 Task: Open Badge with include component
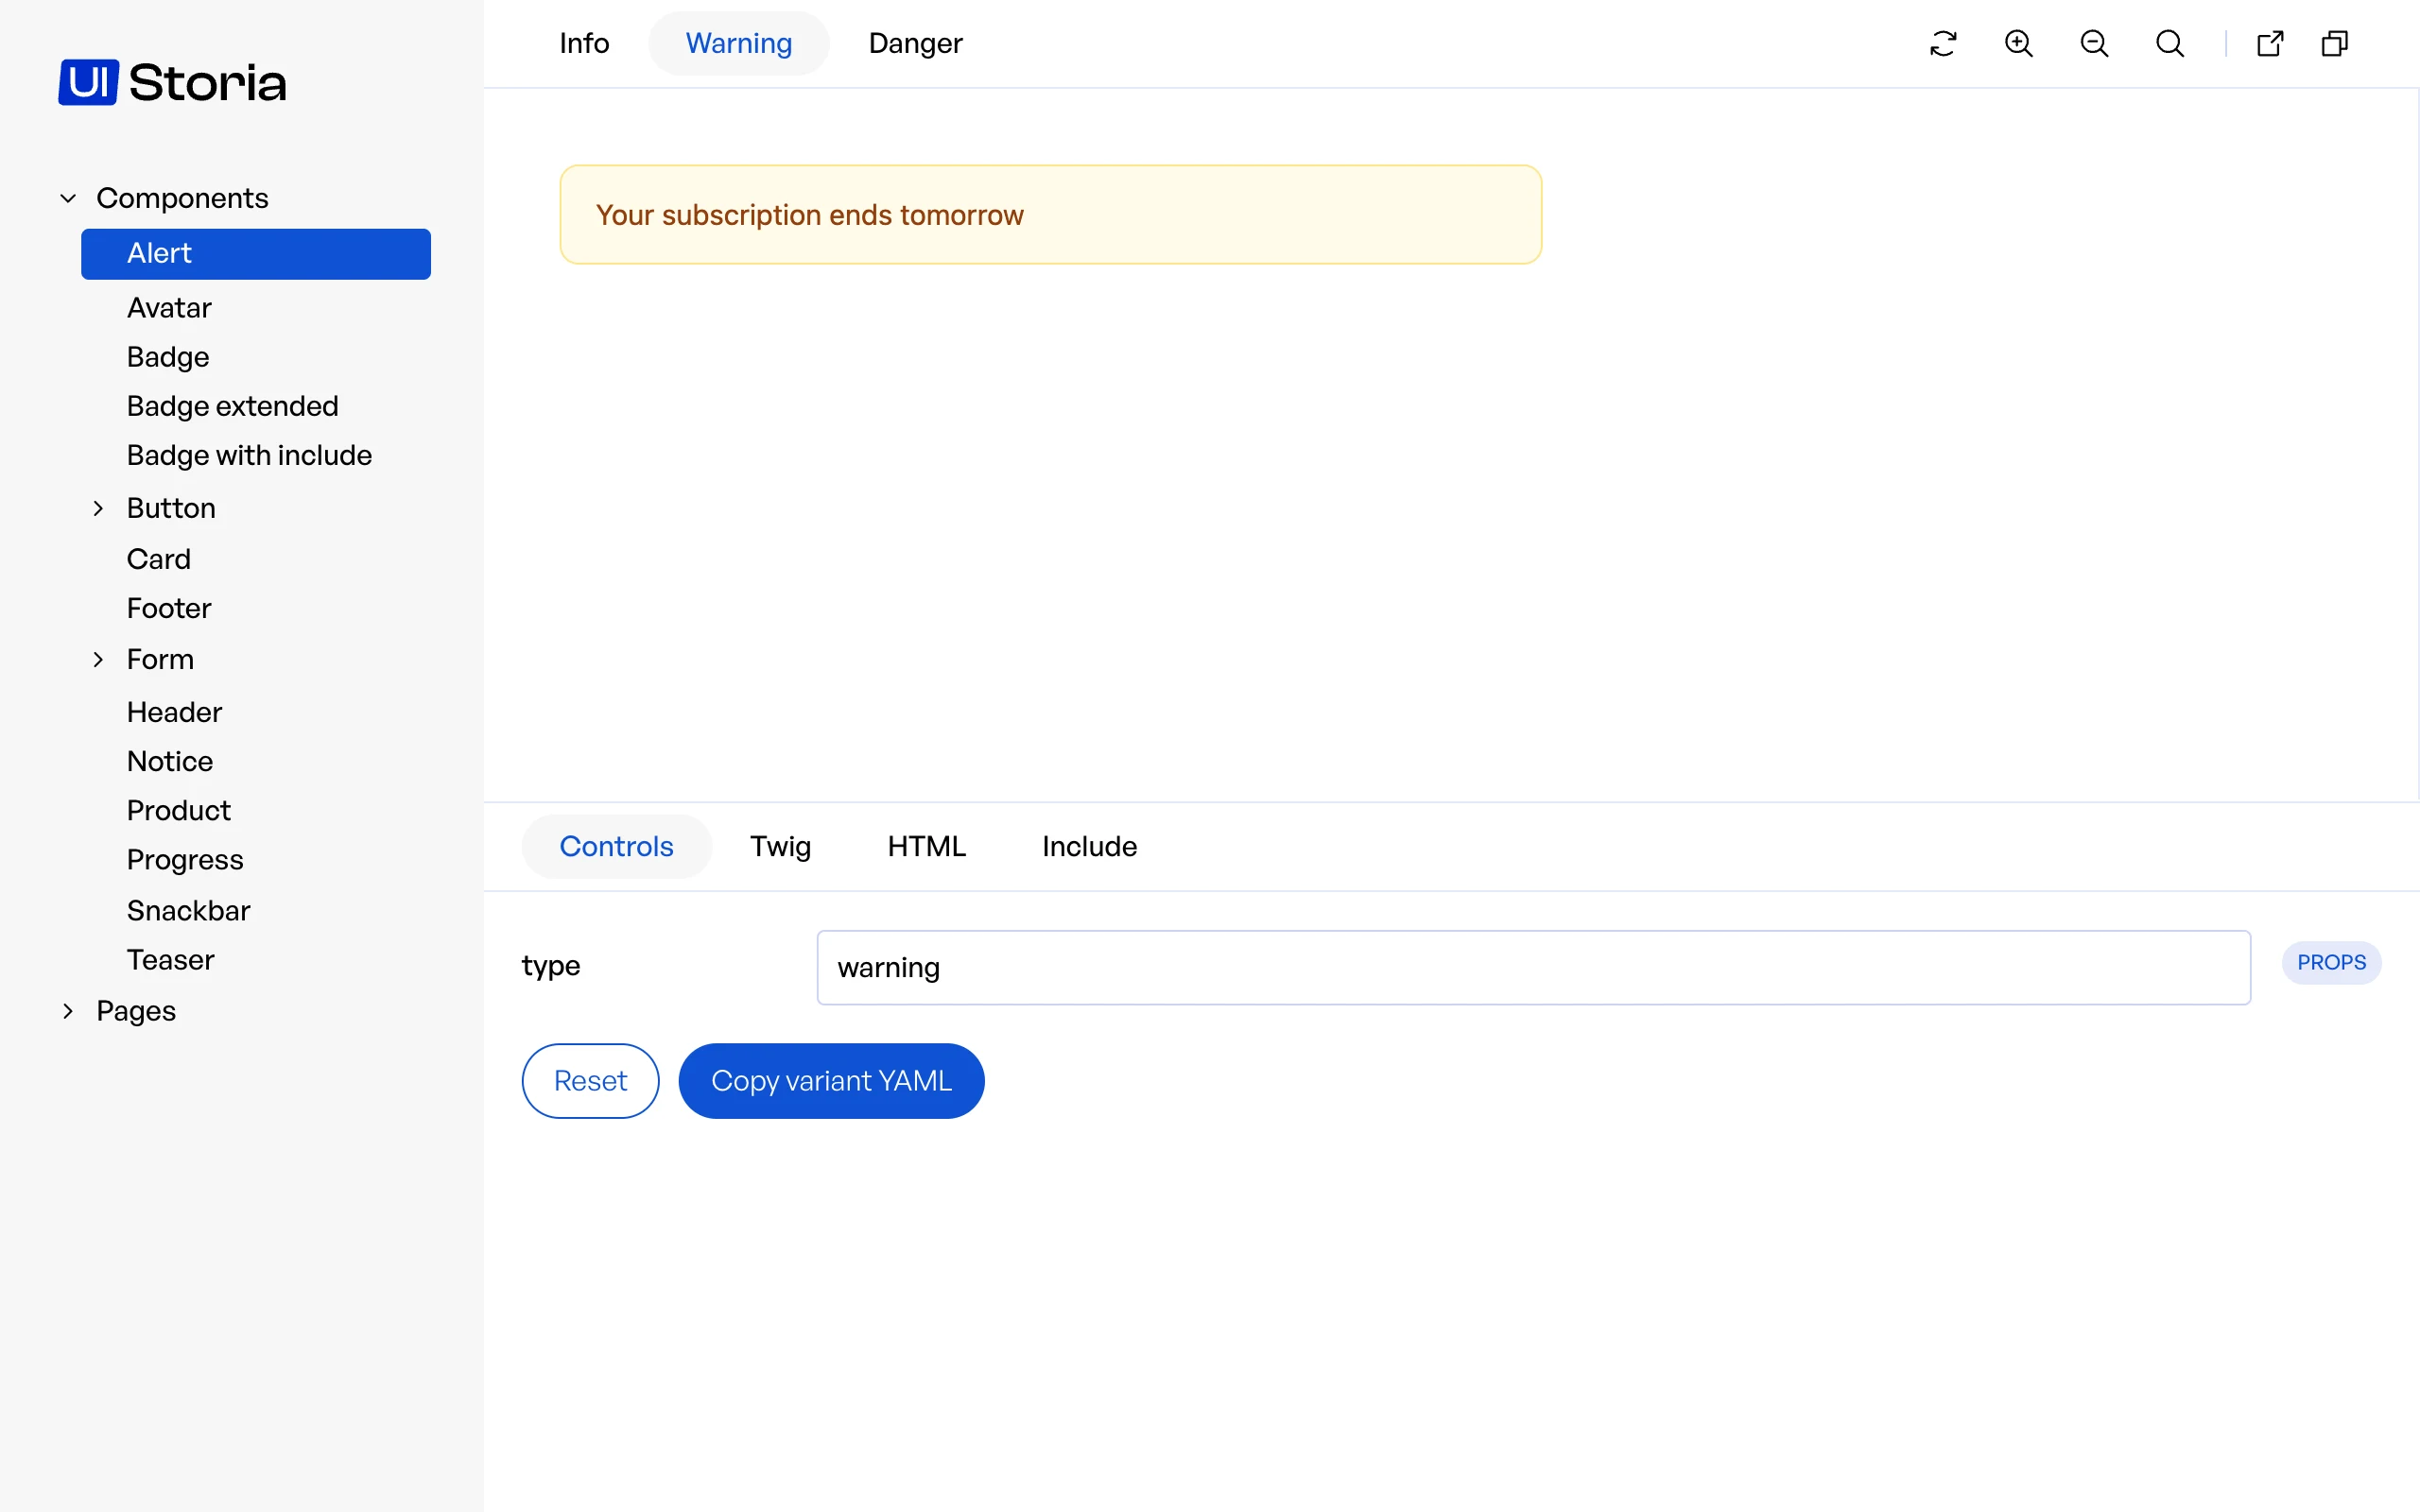[249, 455]
